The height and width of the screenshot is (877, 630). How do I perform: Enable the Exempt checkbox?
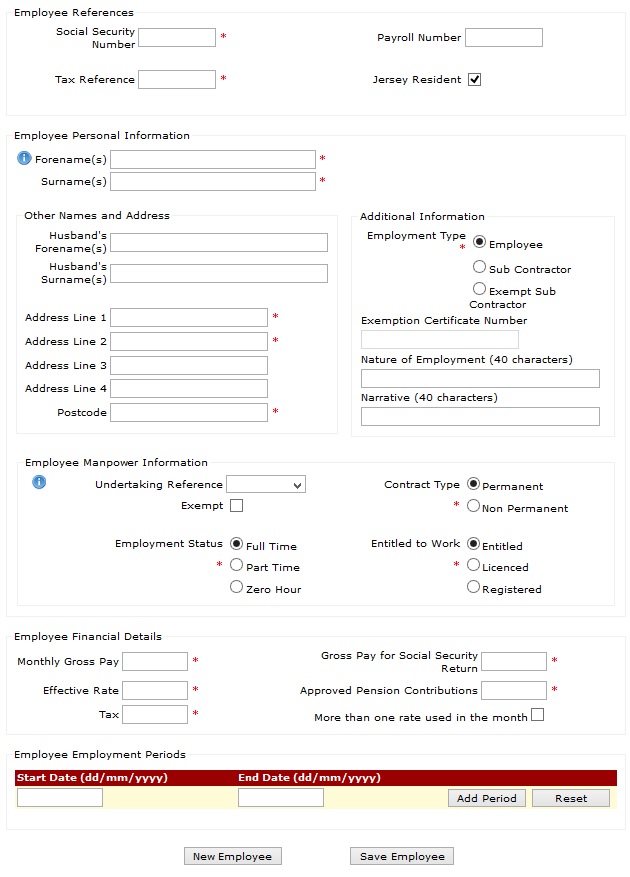pos(237,506)
